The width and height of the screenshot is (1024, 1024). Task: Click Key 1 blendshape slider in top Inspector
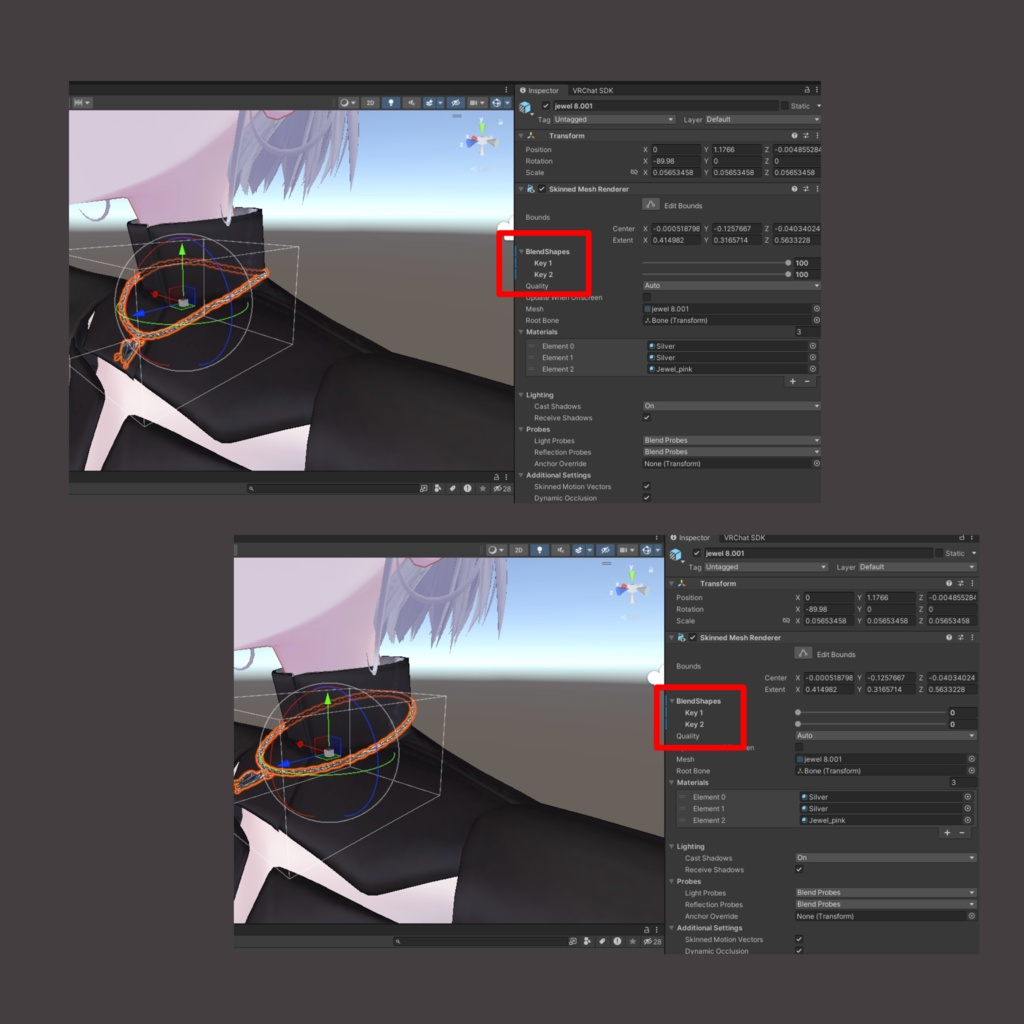(716, 263)
